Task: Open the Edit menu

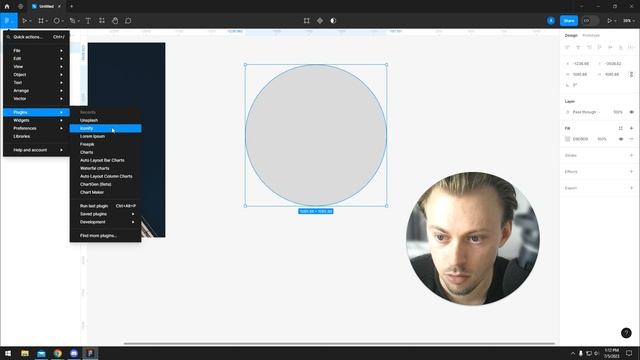Action: point(36,58)
